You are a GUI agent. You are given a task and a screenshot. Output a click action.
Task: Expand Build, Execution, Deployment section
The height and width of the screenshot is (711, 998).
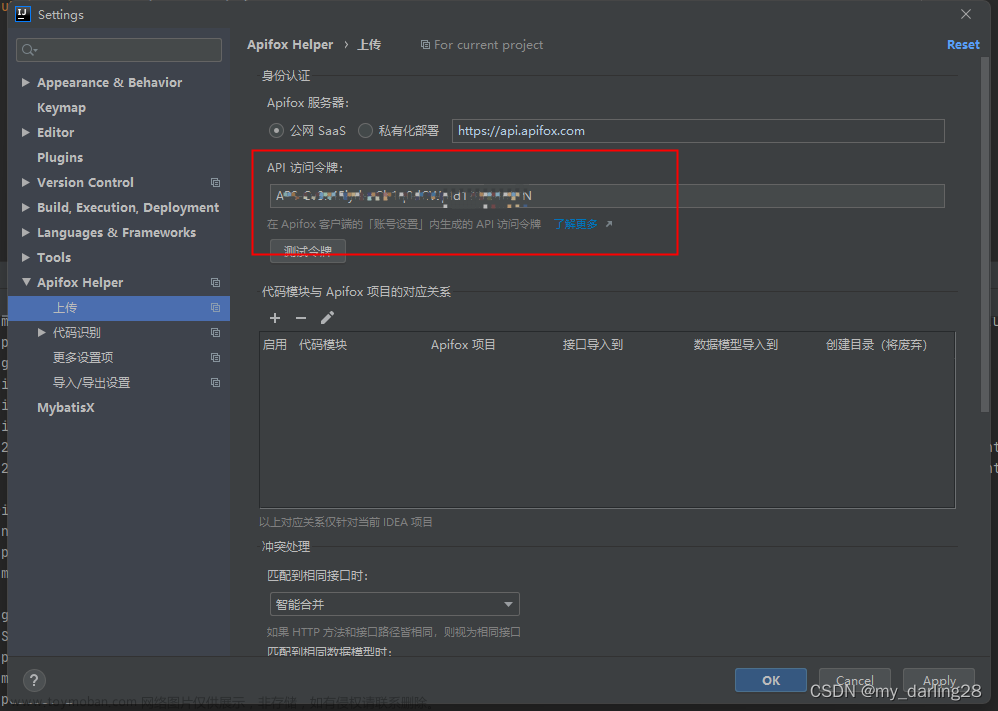pos(25,208)
